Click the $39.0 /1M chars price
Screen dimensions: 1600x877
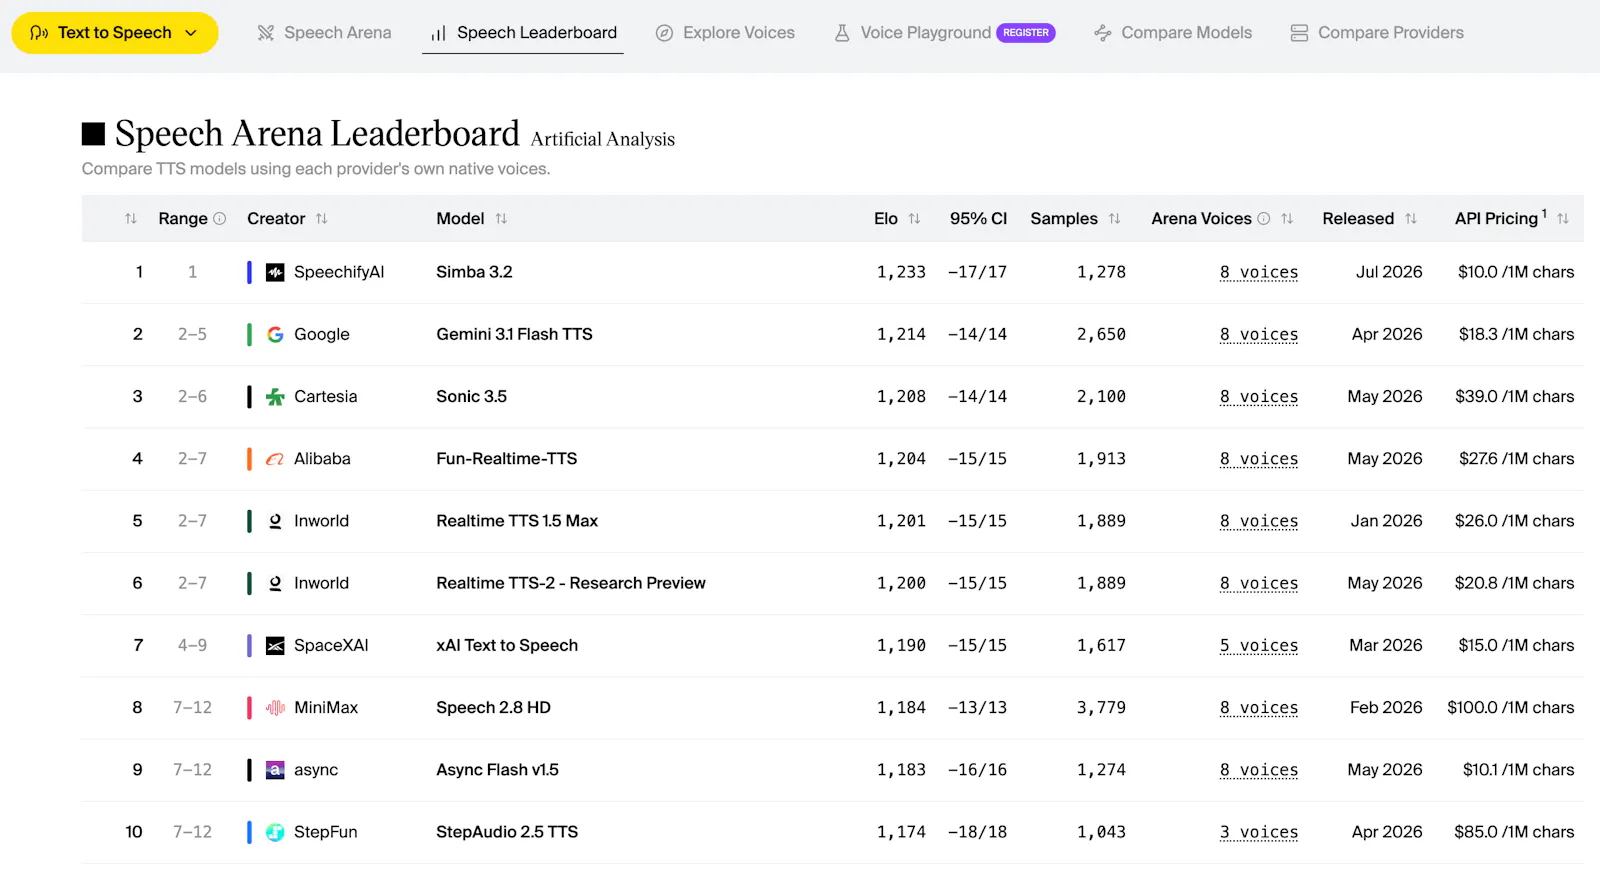1514,396
